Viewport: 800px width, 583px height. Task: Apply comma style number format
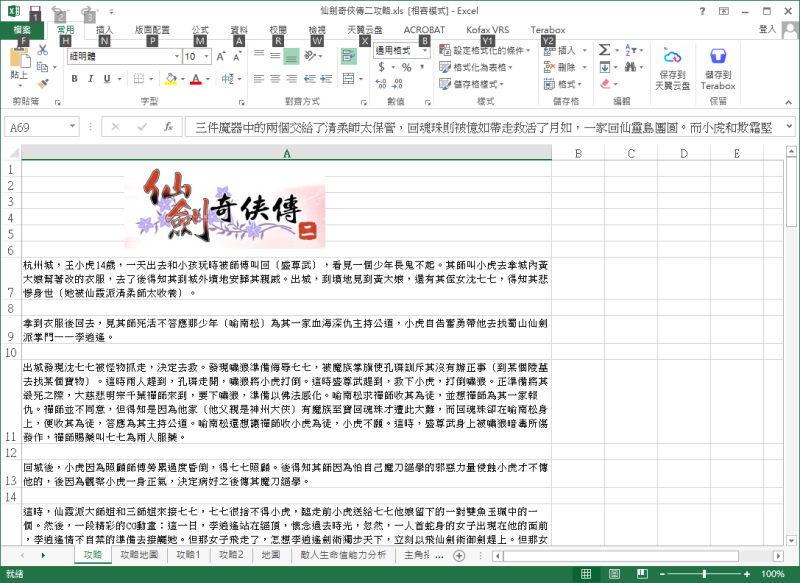click(x=422, y=67)
